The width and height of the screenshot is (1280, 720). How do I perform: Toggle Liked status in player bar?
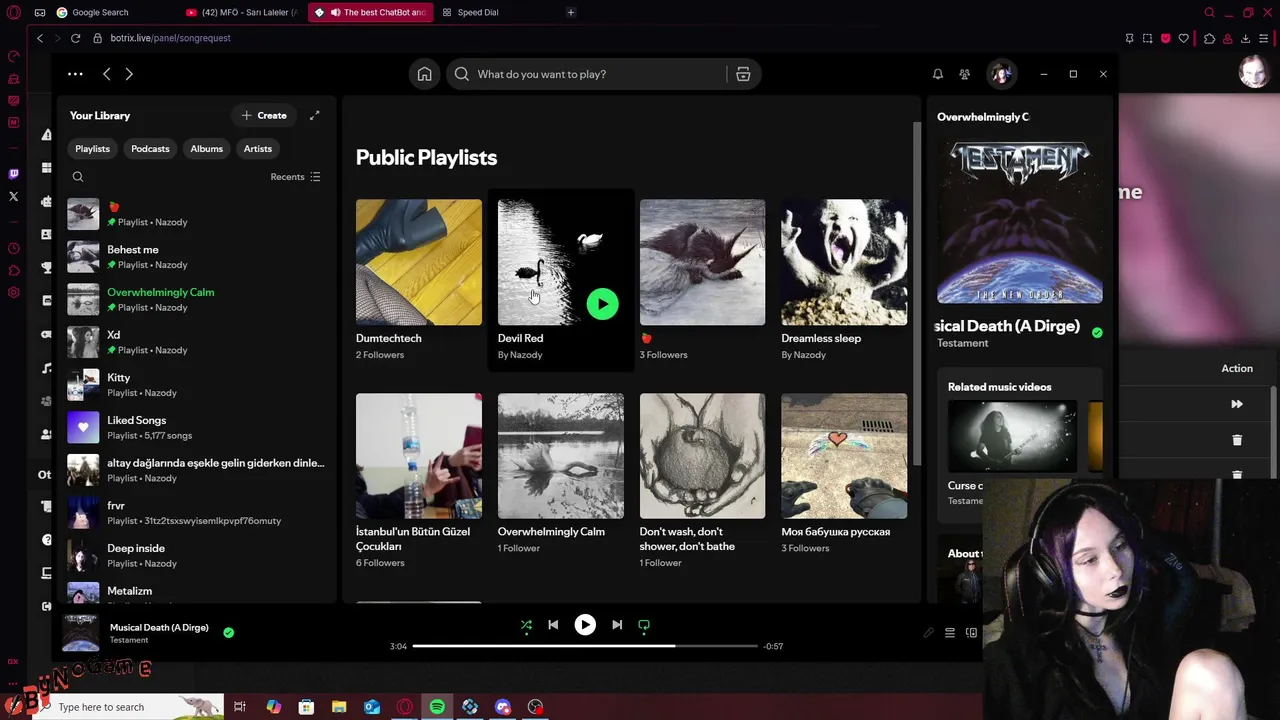point(229,632)
